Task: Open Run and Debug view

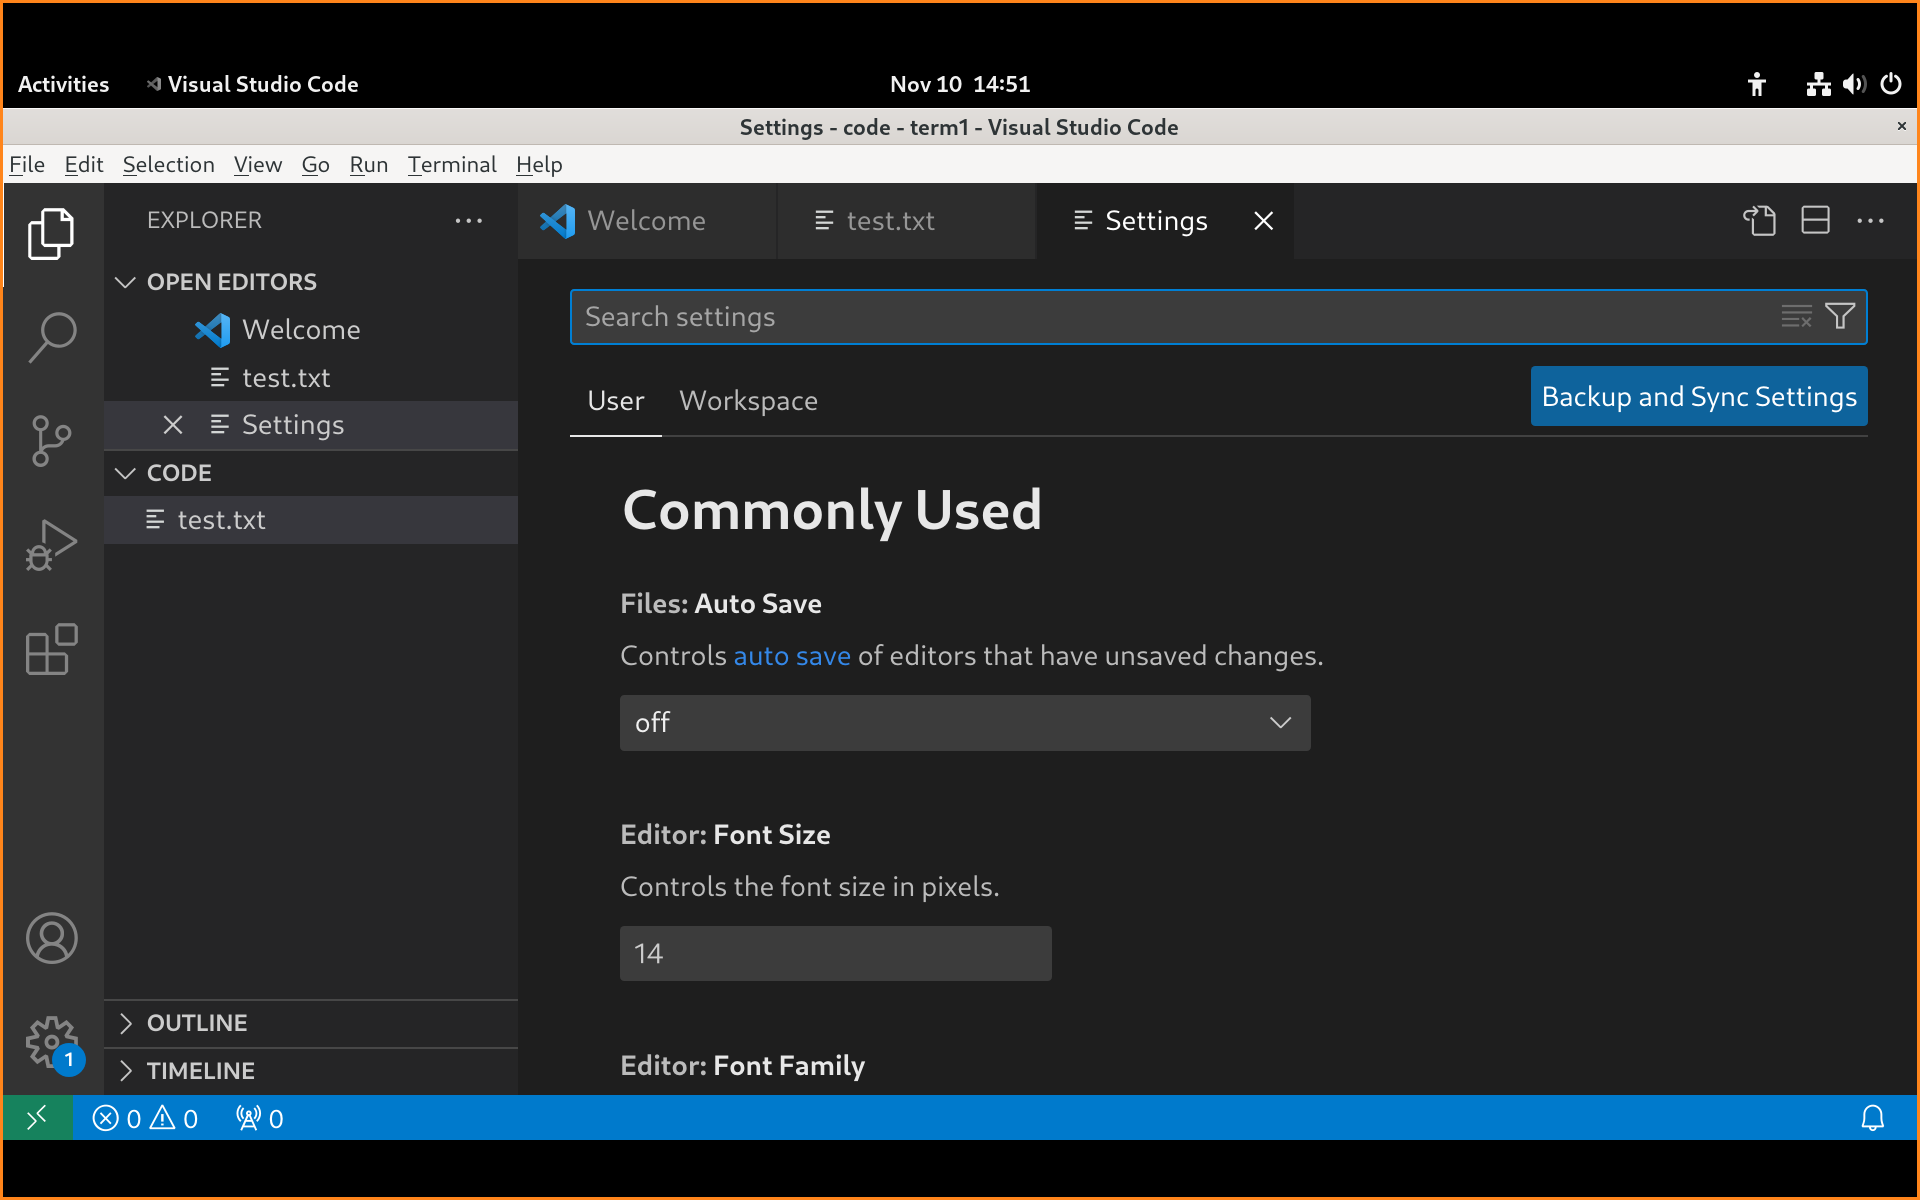Action: [x=52, y=546]
